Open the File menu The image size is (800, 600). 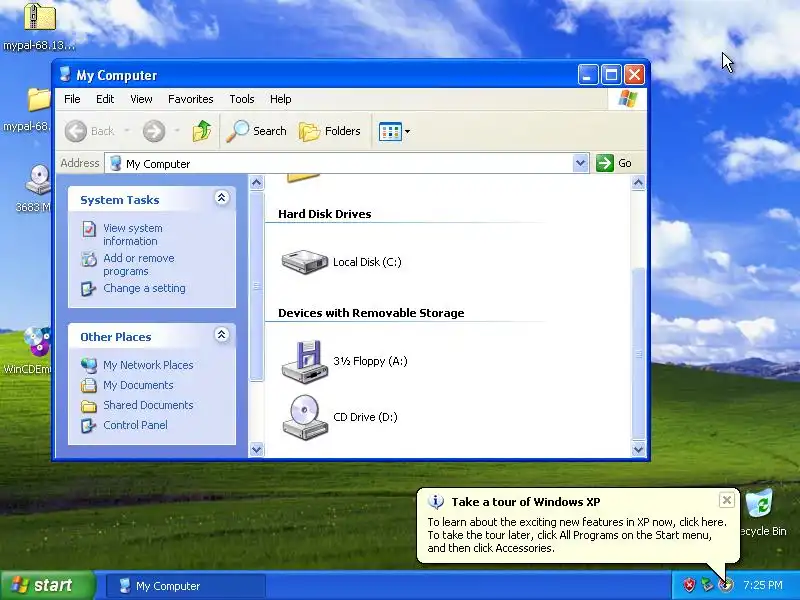point(72,99)
